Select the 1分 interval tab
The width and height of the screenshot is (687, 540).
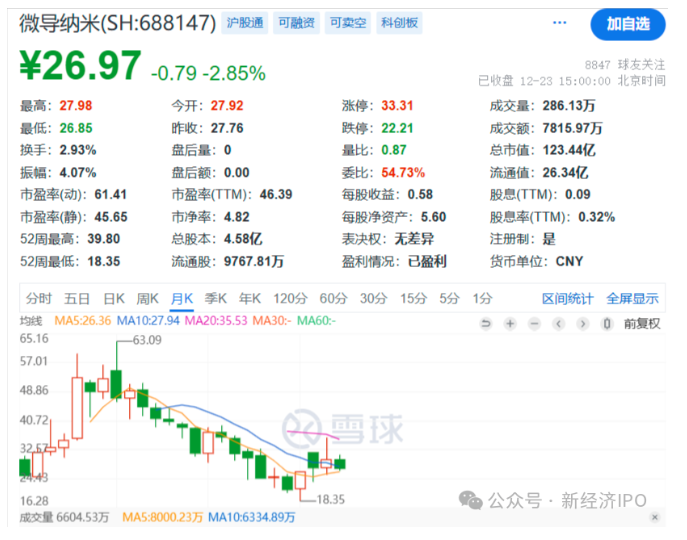coord(482,299)
